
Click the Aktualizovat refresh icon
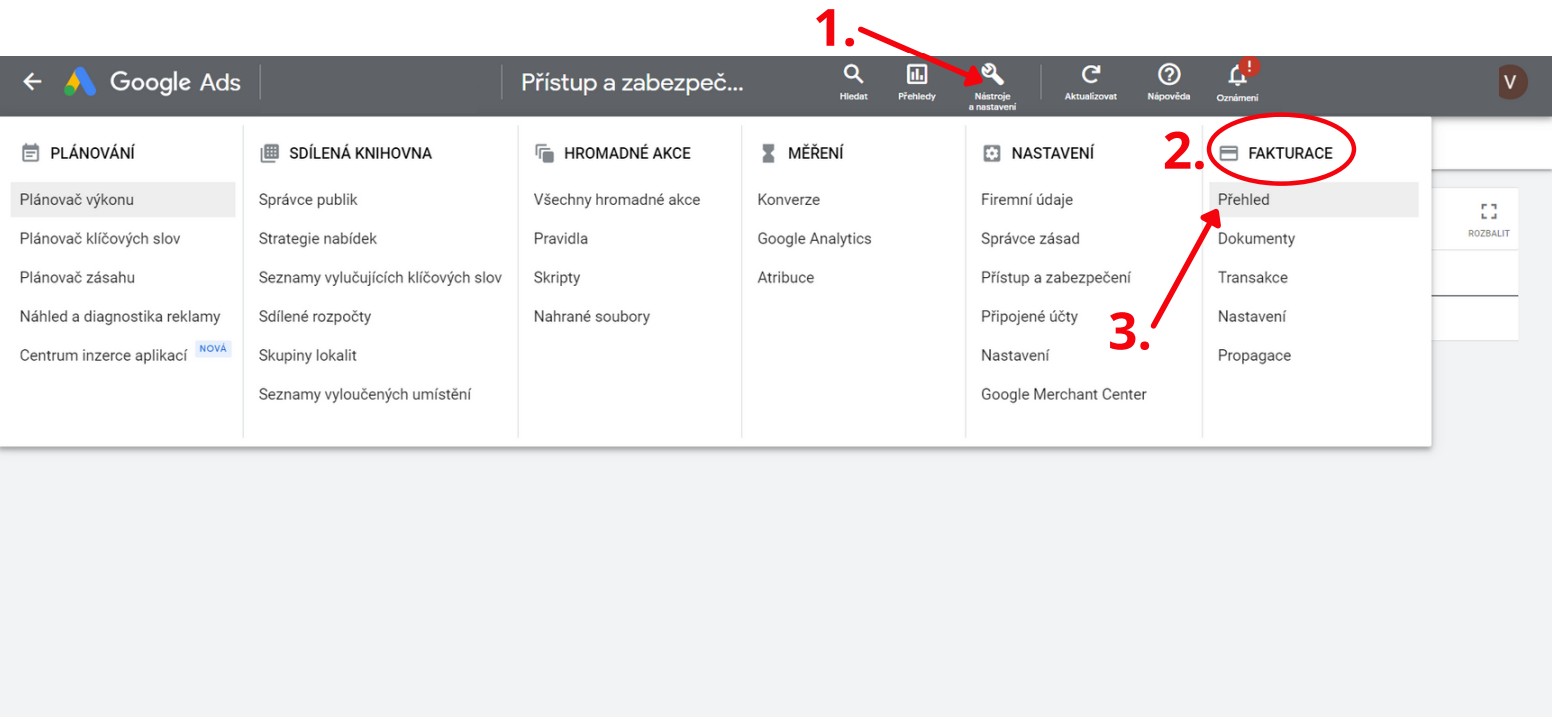pos(1091,74)
